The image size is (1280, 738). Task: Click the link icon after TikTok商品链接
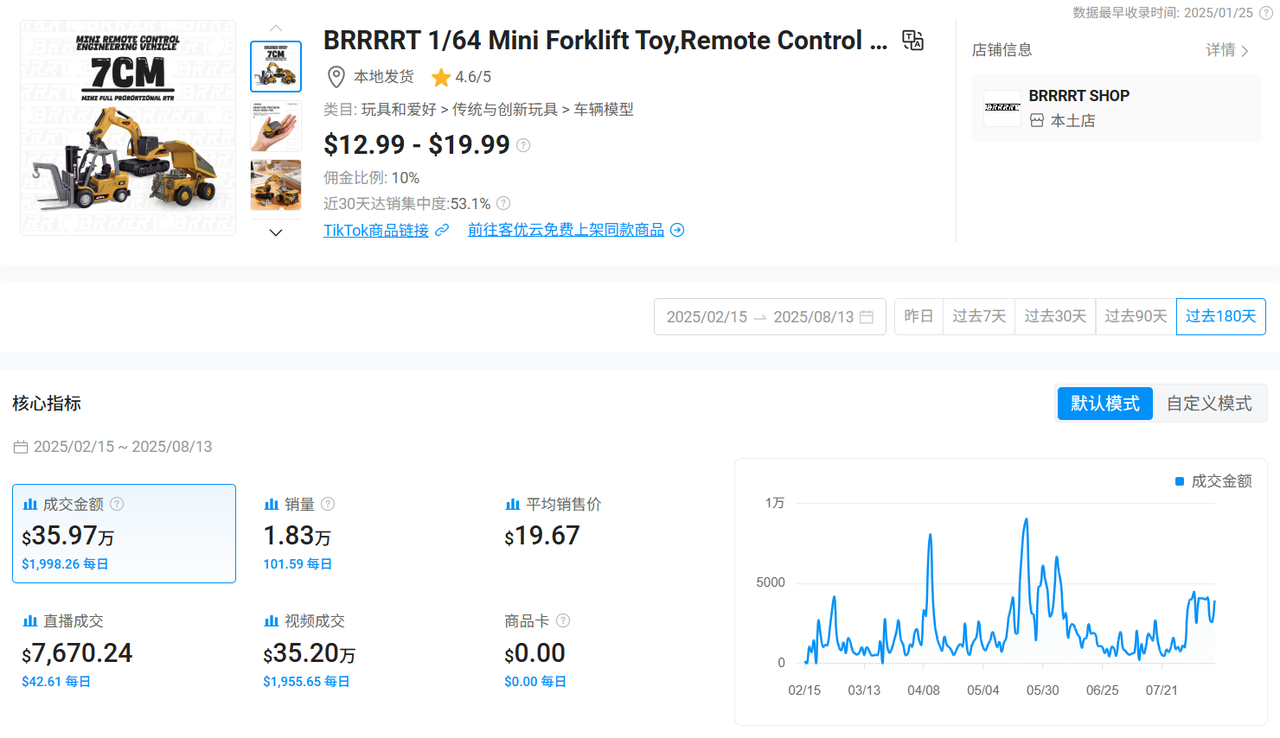click(443, 229)
